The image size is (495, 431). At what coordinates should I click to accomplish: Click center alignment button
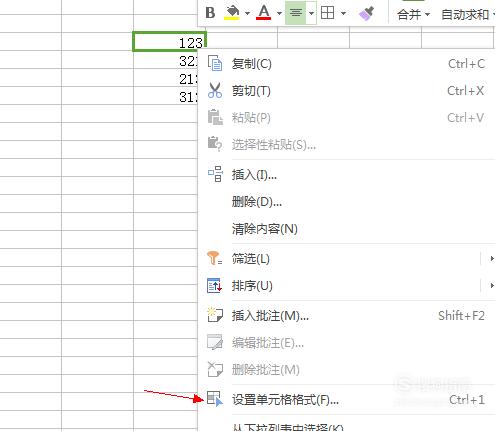(x=296, y=13)
